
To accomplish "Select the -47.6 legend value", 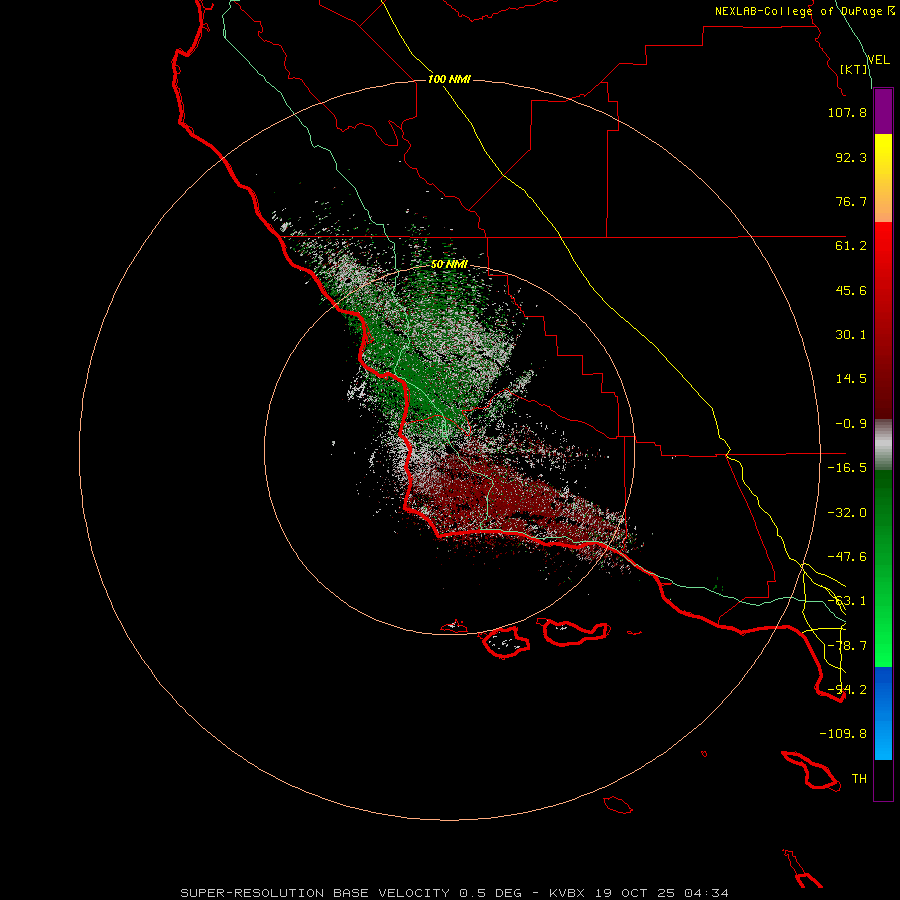I will coord(847,557).
